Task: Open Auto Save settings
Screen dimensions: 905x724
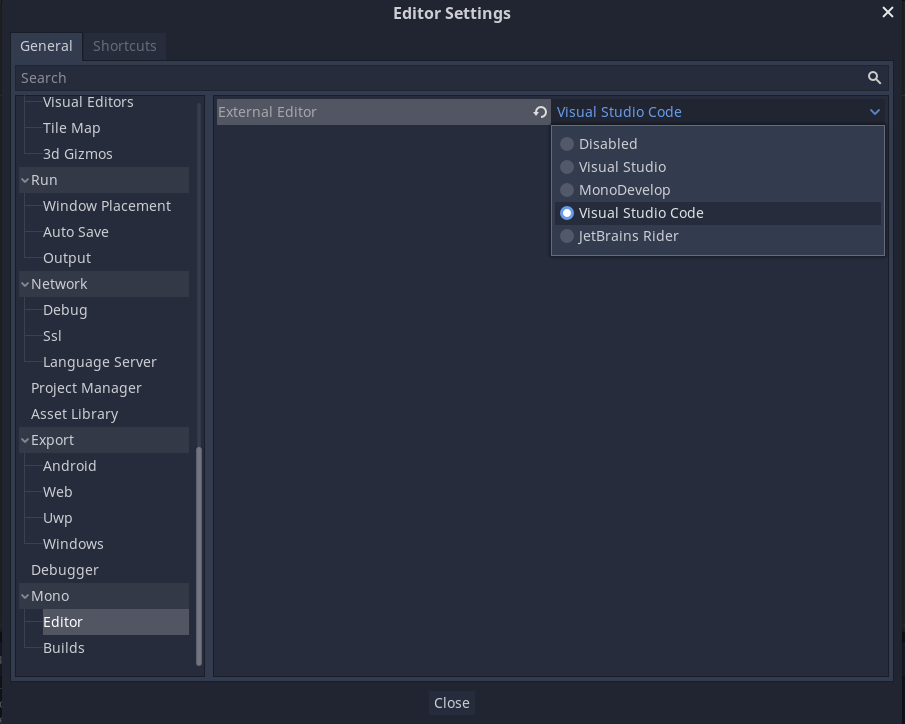Action: (x=76, y=232)
